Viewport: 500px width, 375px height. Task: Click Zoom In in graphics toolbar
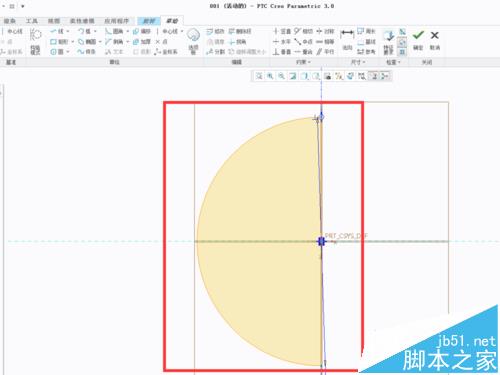tap(270, 76)
